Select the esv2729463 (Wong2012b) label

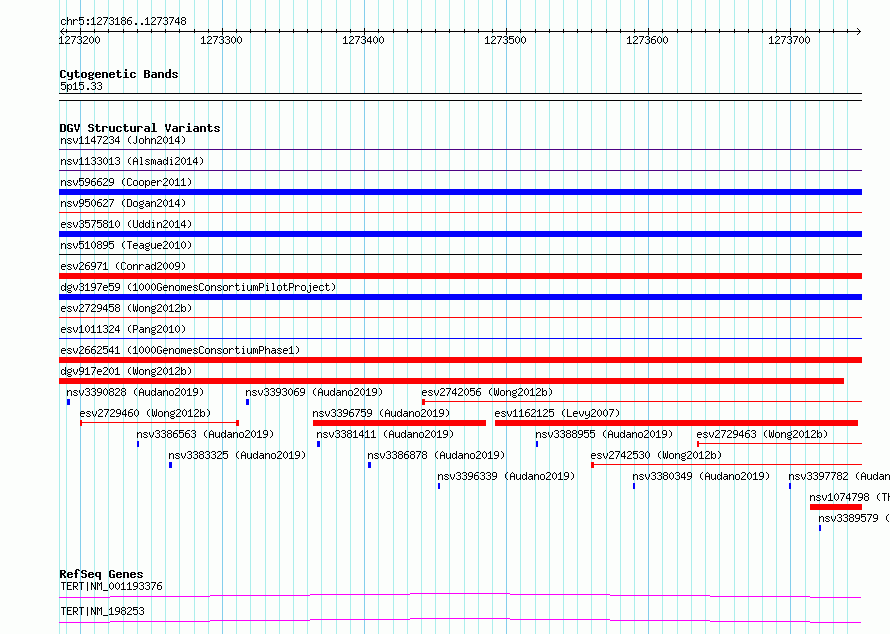pos(762,434)
